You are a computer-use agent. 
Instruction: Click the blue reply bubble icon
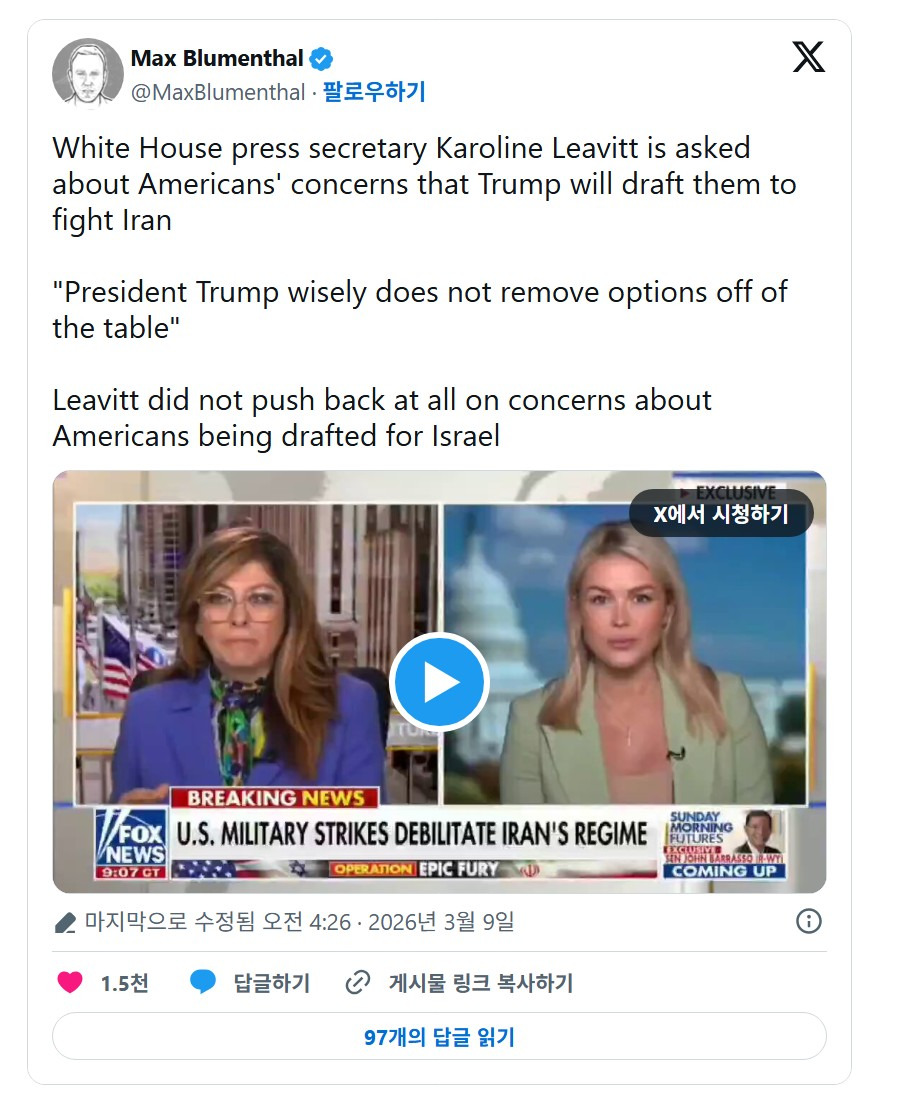point(203,983)
